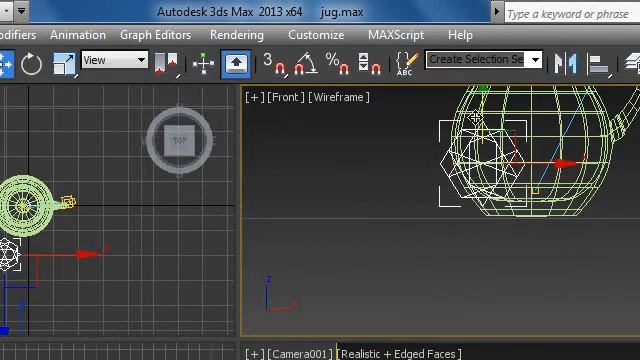Toggle Spinner Snap
Viewport: 640px width, 360px height.
pos(369,63)
